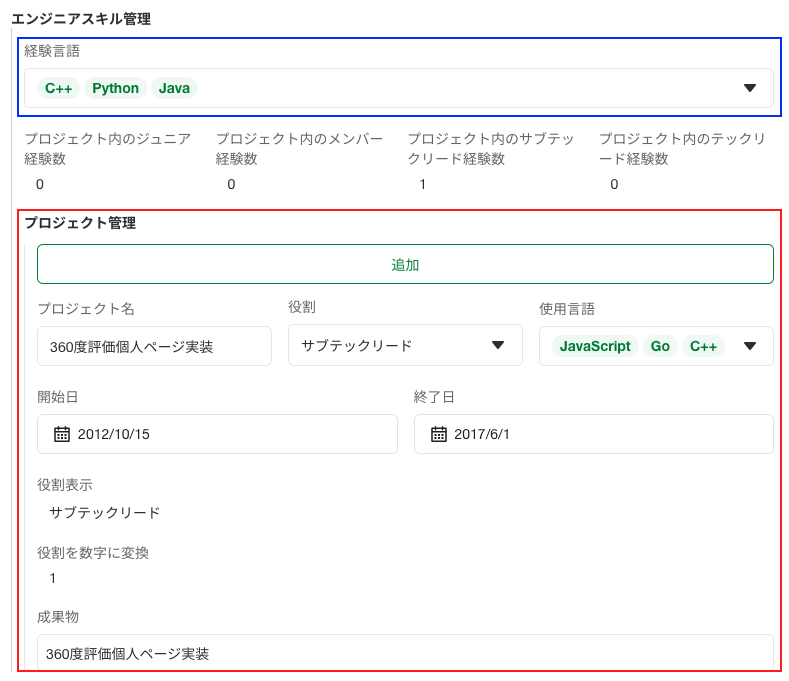Select the Python tag in 経験言語

pyautogui.click(x=115, y=88)
